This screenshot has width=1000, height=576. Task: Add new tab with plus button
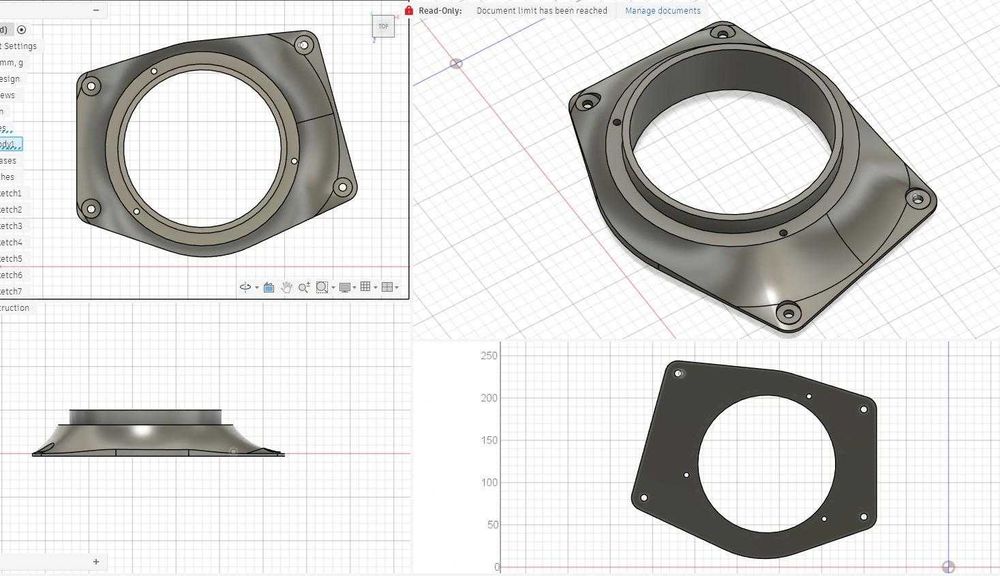(x=96, y=562)
